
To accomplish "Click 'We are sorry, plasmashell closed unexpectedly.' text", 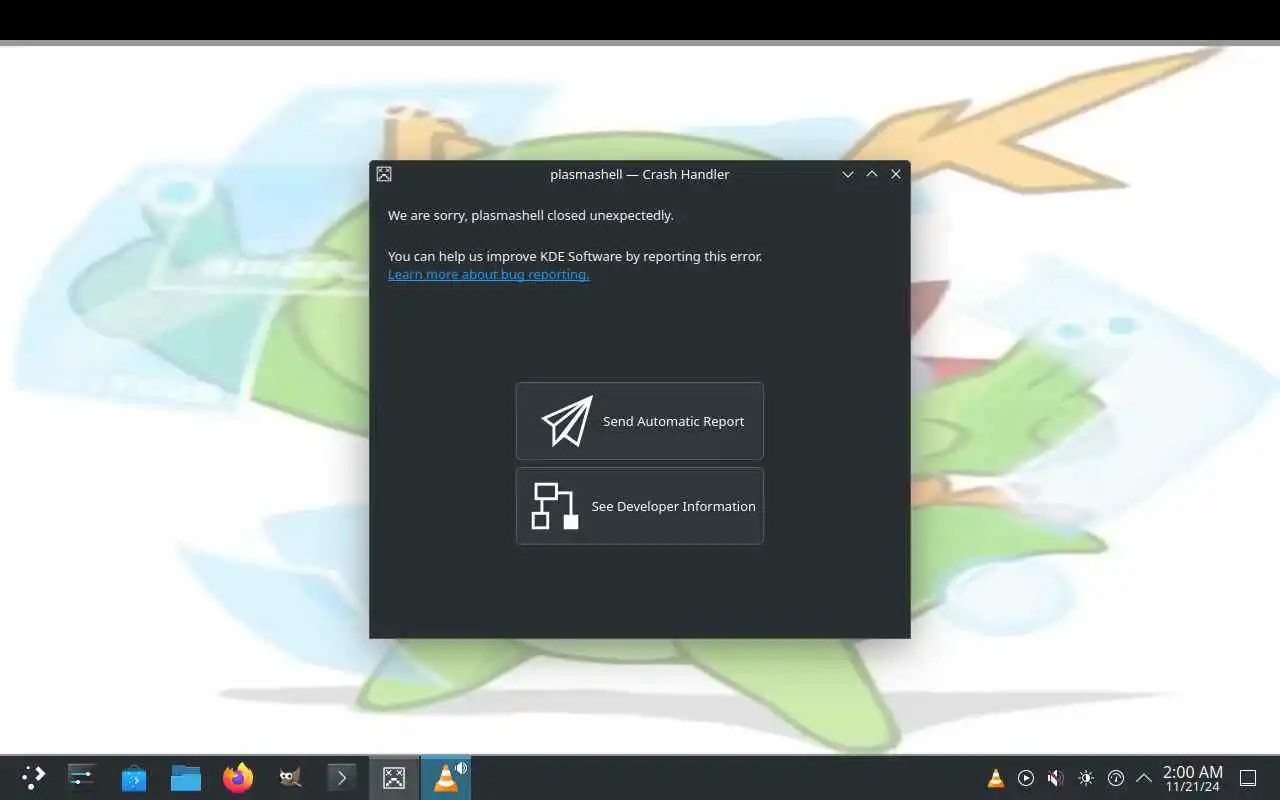I will pyautogui.click(x=531, y=215).
